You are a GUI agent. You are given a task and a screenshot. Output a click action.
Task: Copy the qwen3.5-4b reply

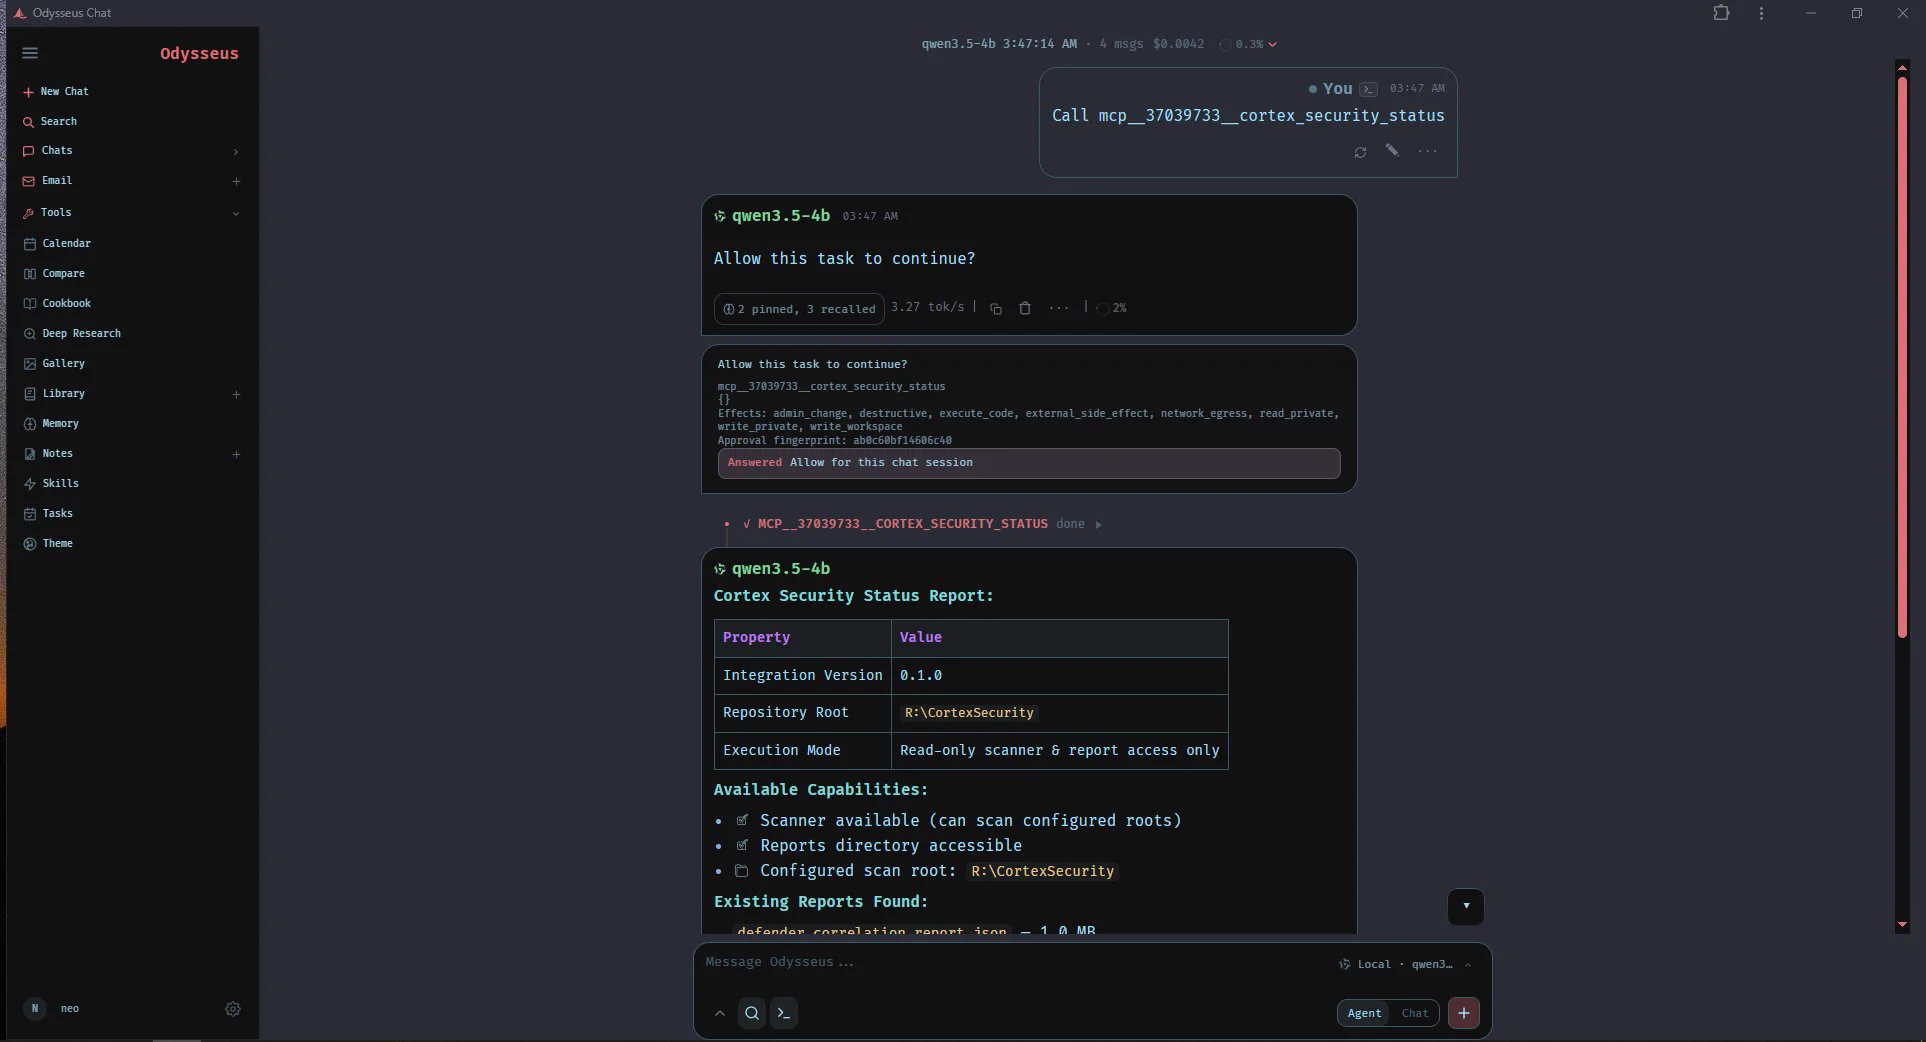pos(996,308)
